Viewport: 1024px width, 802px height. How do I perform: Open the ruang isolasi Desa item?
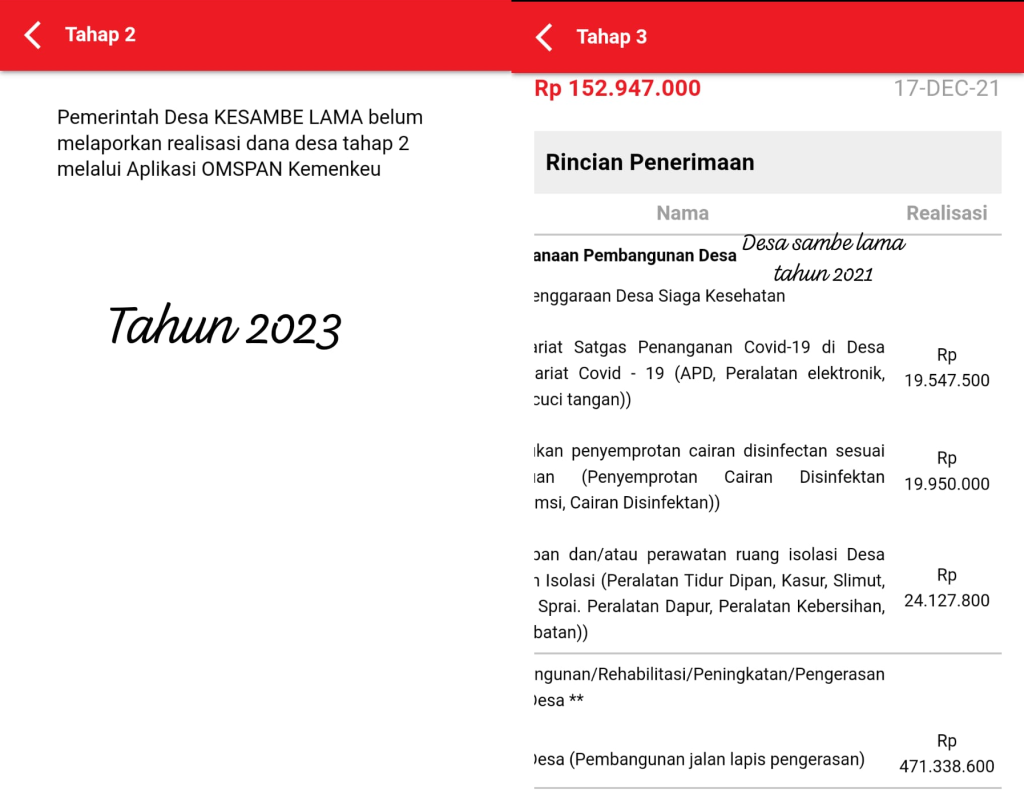pos(709,593)
